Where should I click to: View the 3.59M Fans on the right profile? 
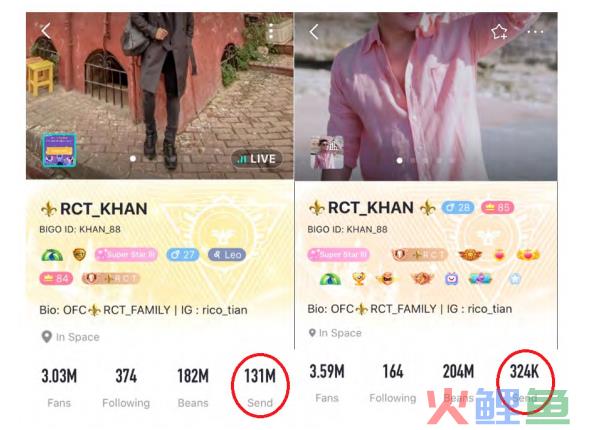tap(327, 383)
